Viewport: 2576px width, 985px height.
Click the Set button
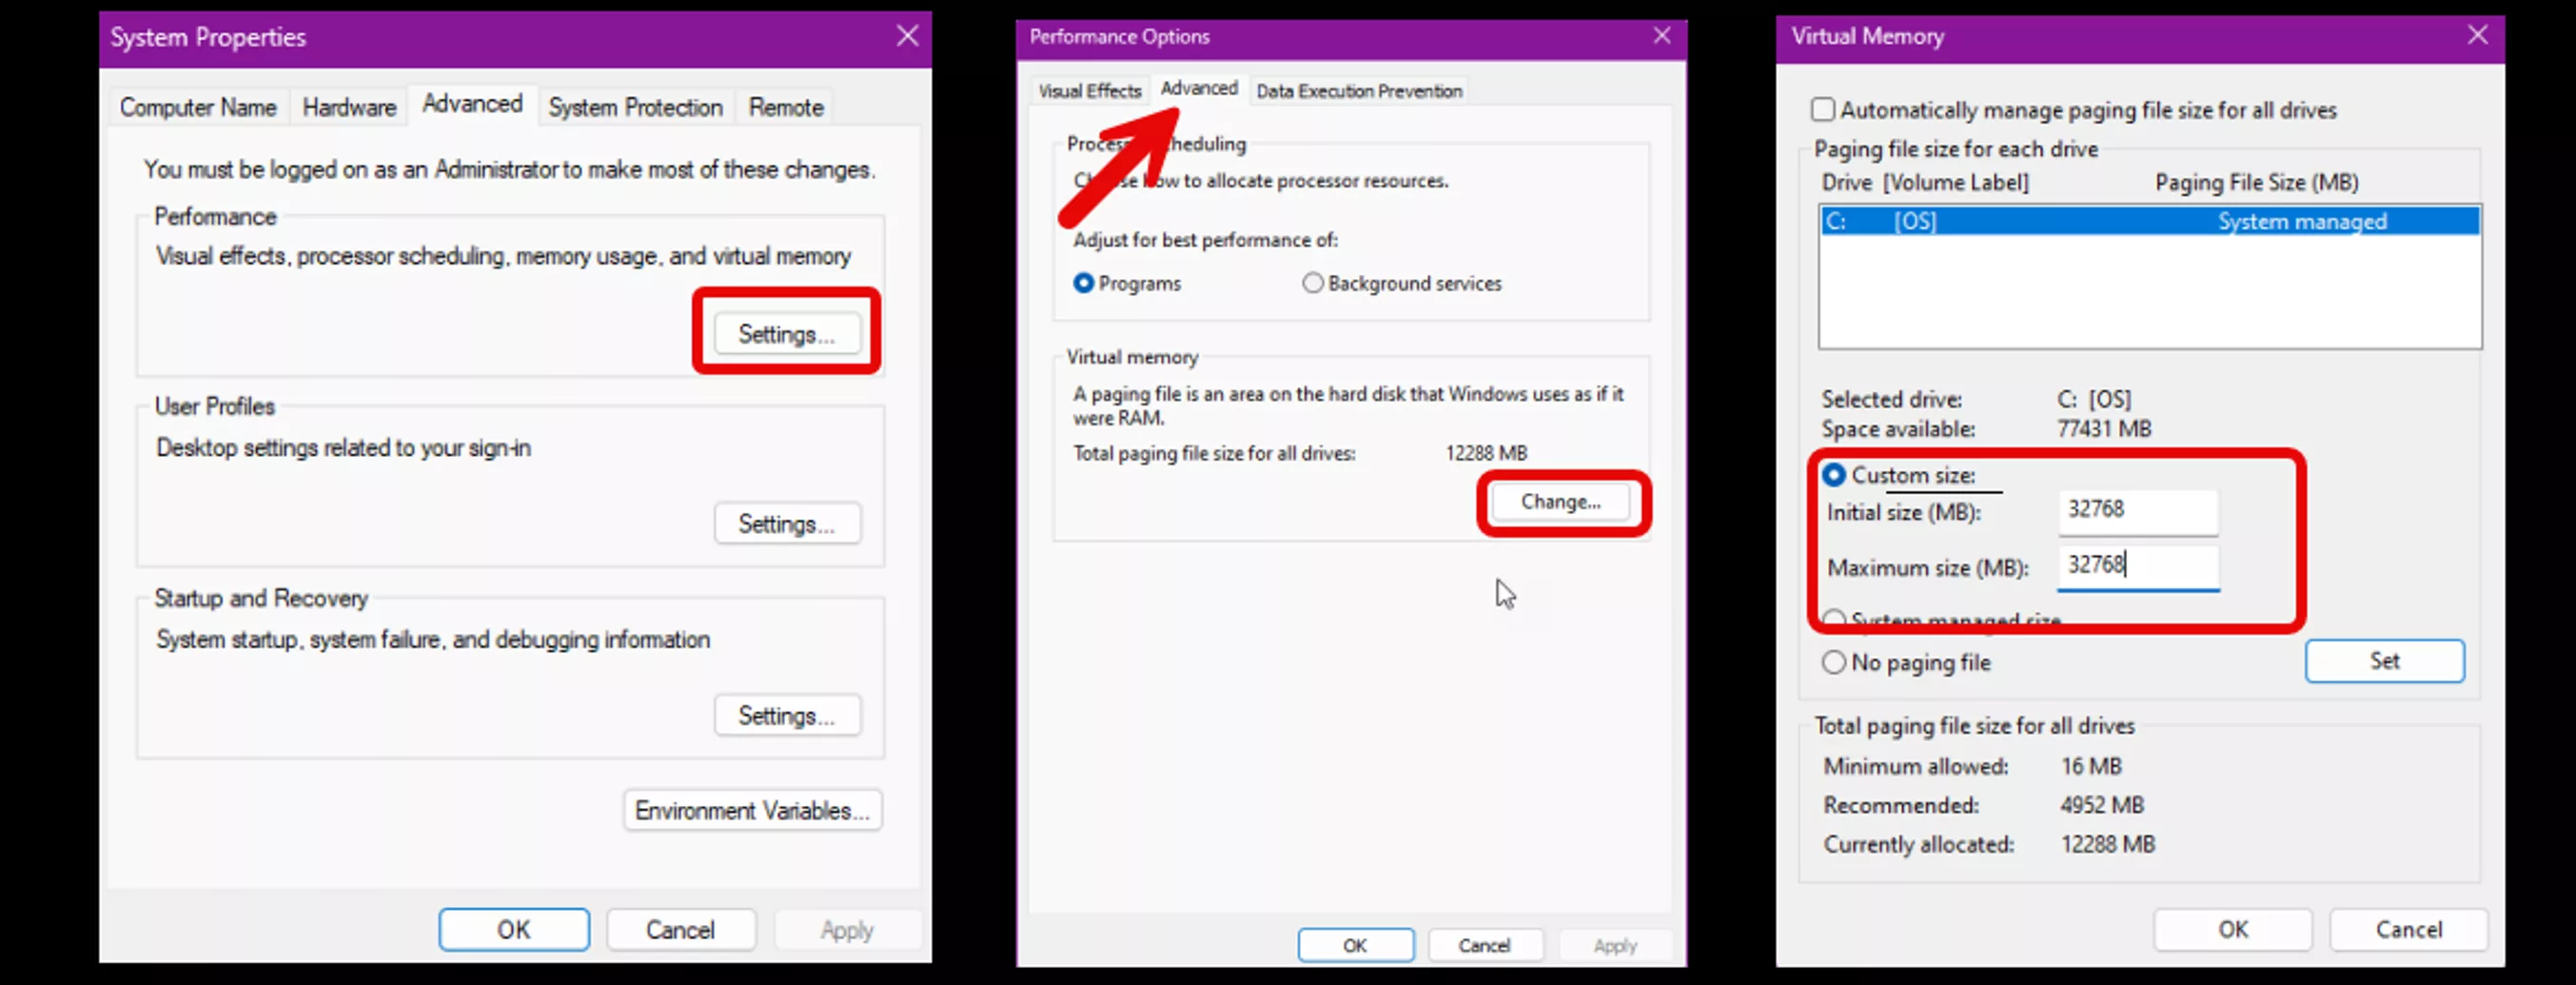[2384, 661]
